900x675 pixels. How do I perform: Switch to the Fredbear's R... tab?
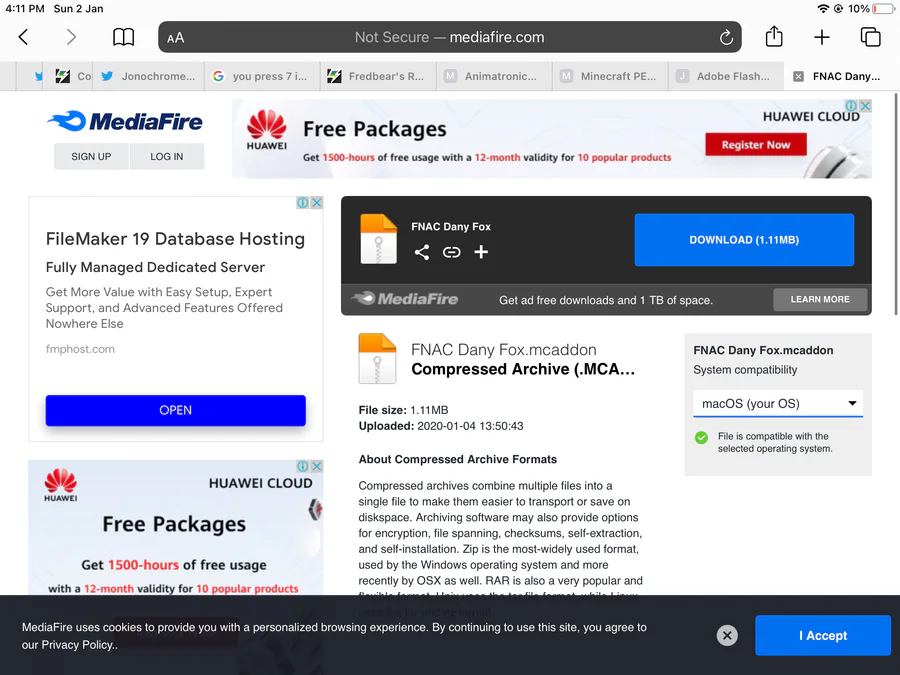(x=378, y=76)
